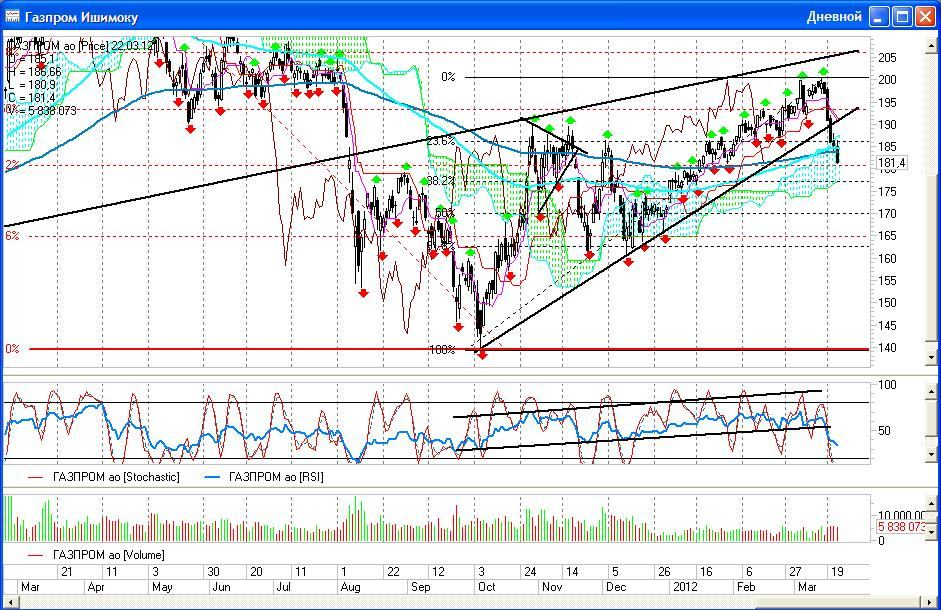The image size is (941, 610).
Task: Click the day label 19 on time axis
Action: 837,572
